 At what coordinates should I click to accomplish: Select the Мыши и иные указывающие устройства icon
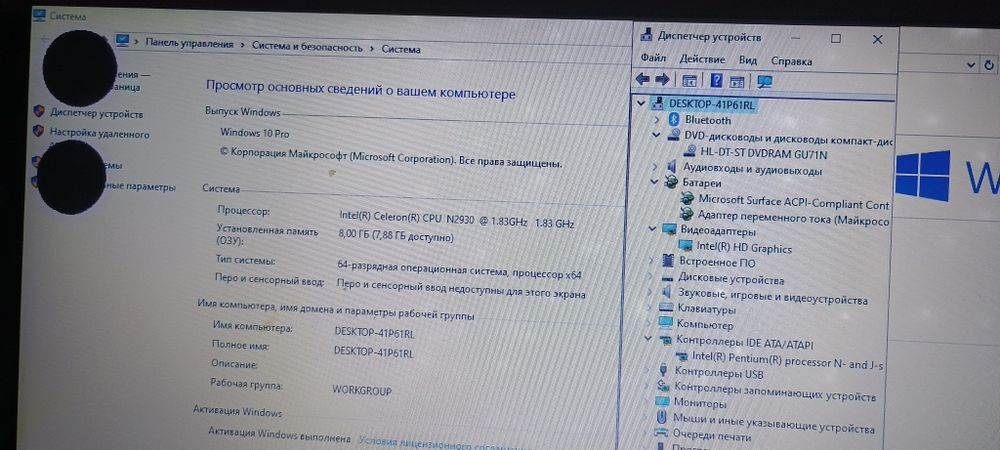coord(662,417)
